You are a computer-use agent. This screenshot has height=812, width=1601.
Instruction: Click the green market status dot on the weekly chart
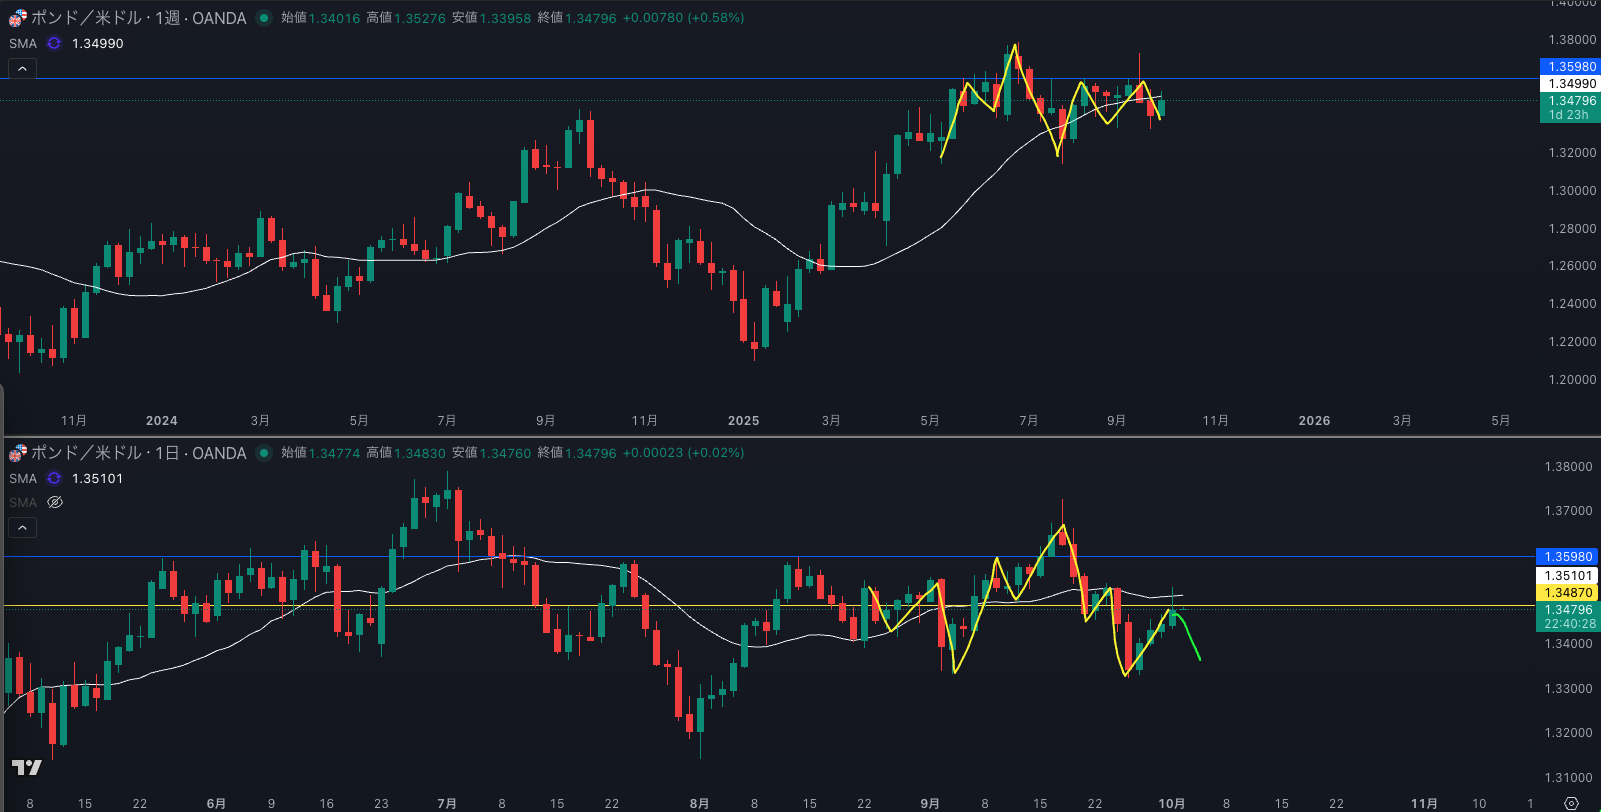pyautogui.click(x=263, y=18)
